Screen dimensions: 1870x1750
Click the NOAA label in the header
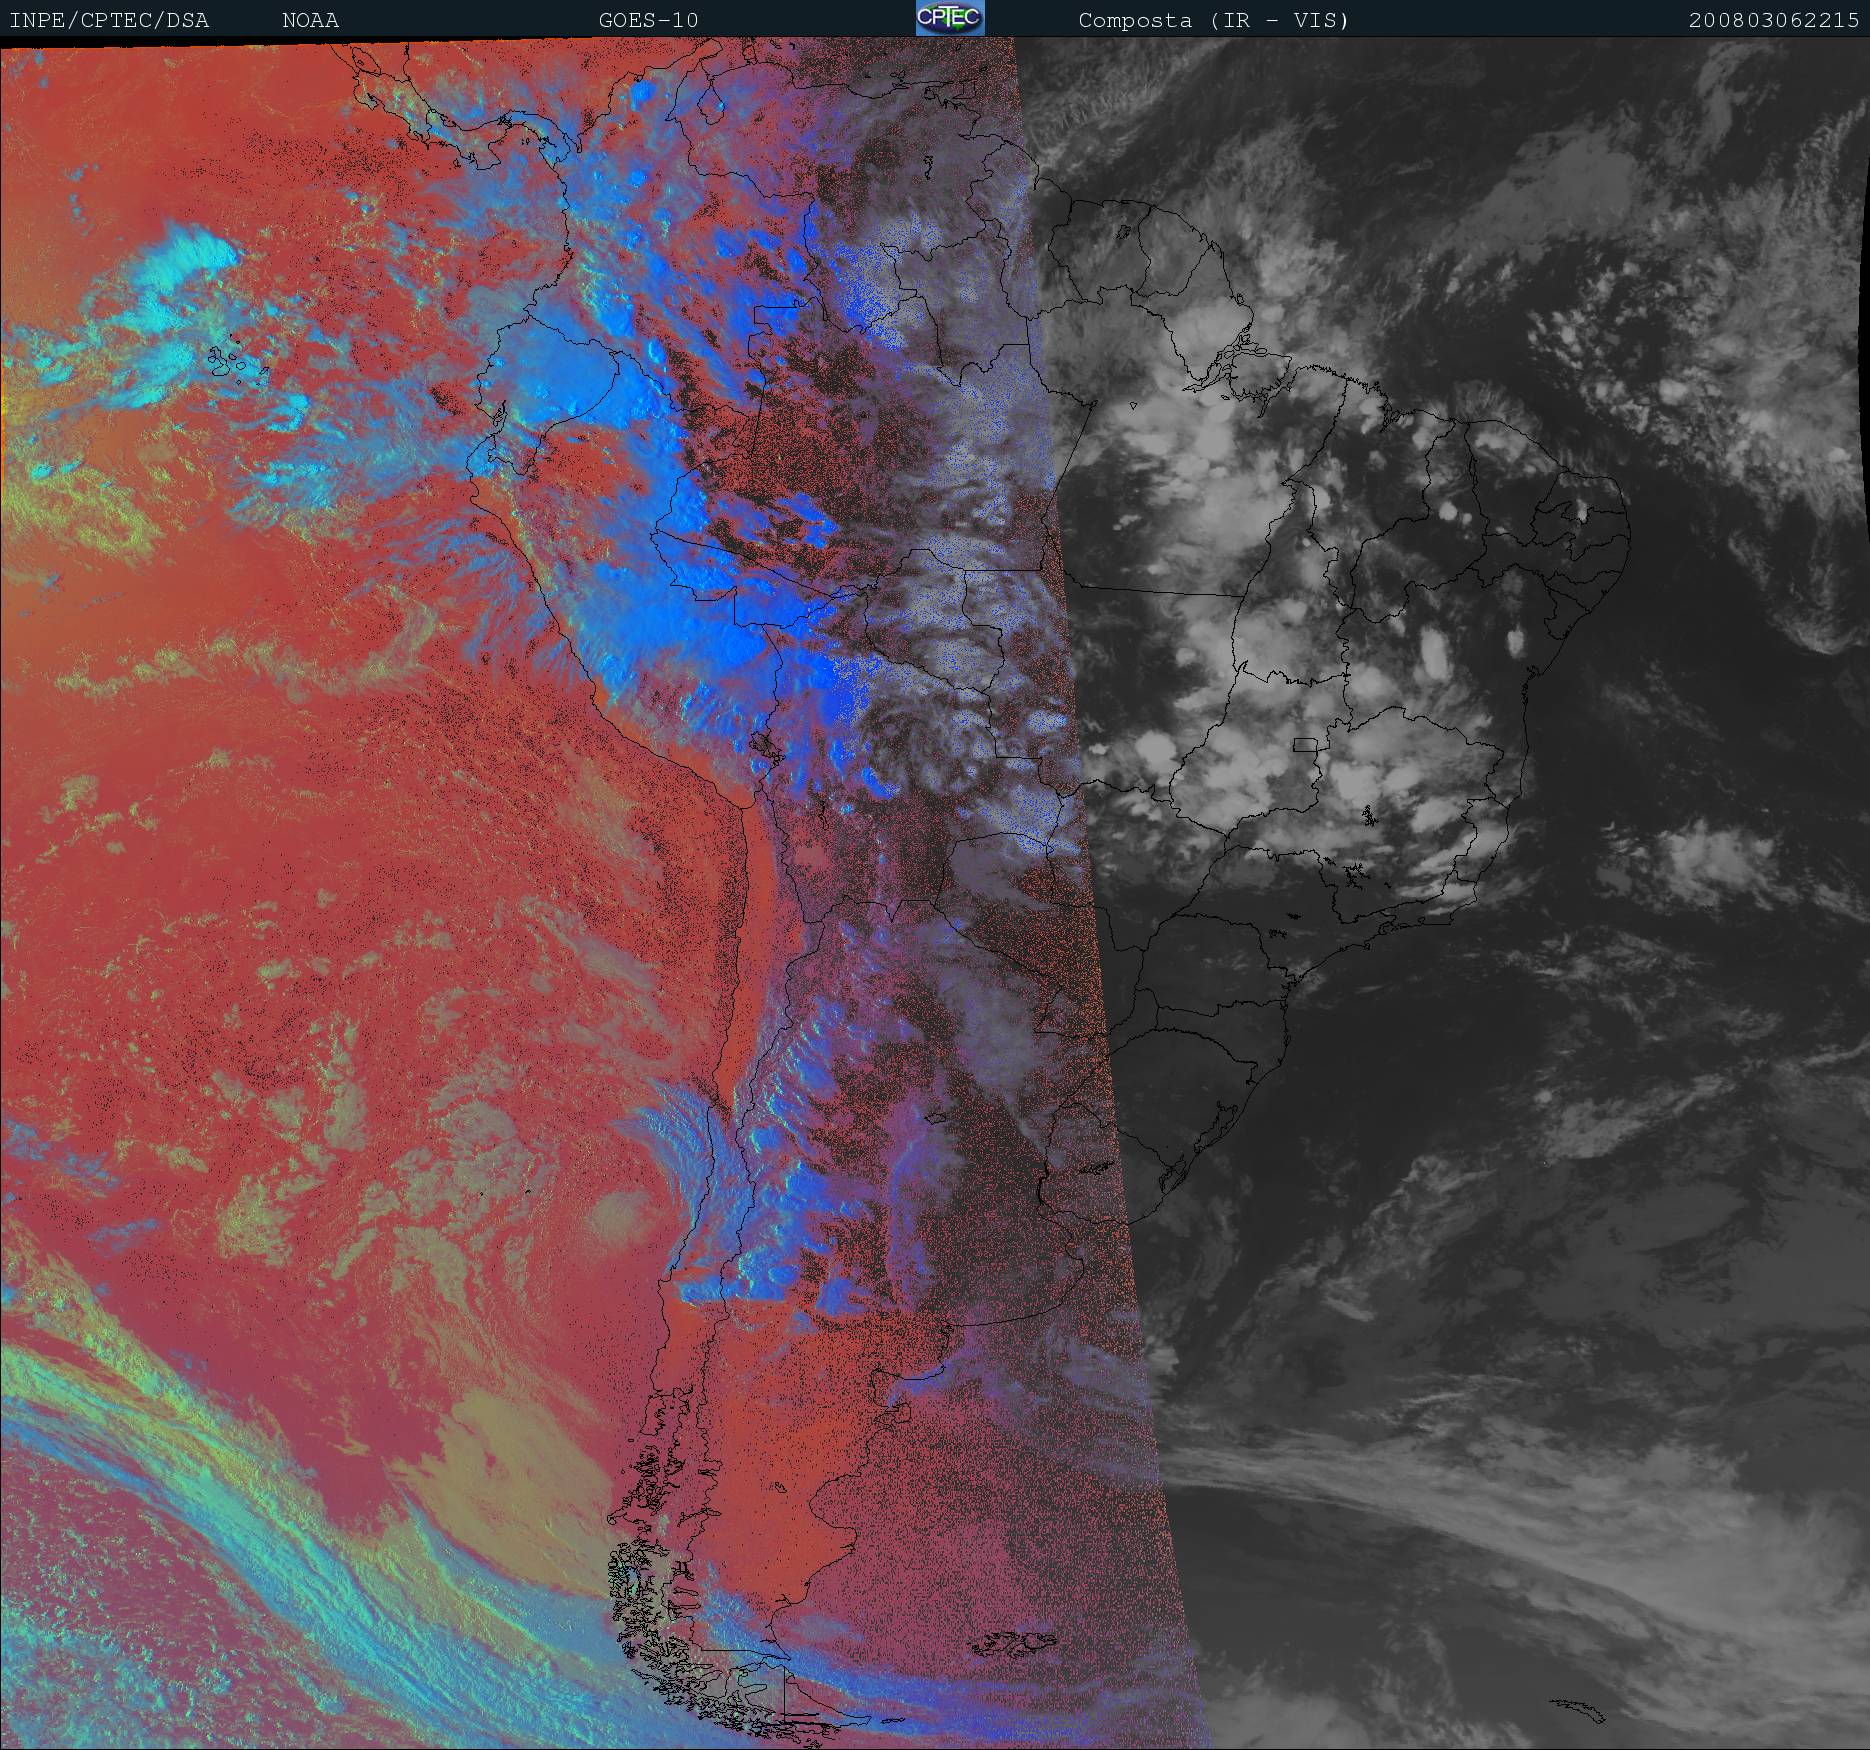310,20
